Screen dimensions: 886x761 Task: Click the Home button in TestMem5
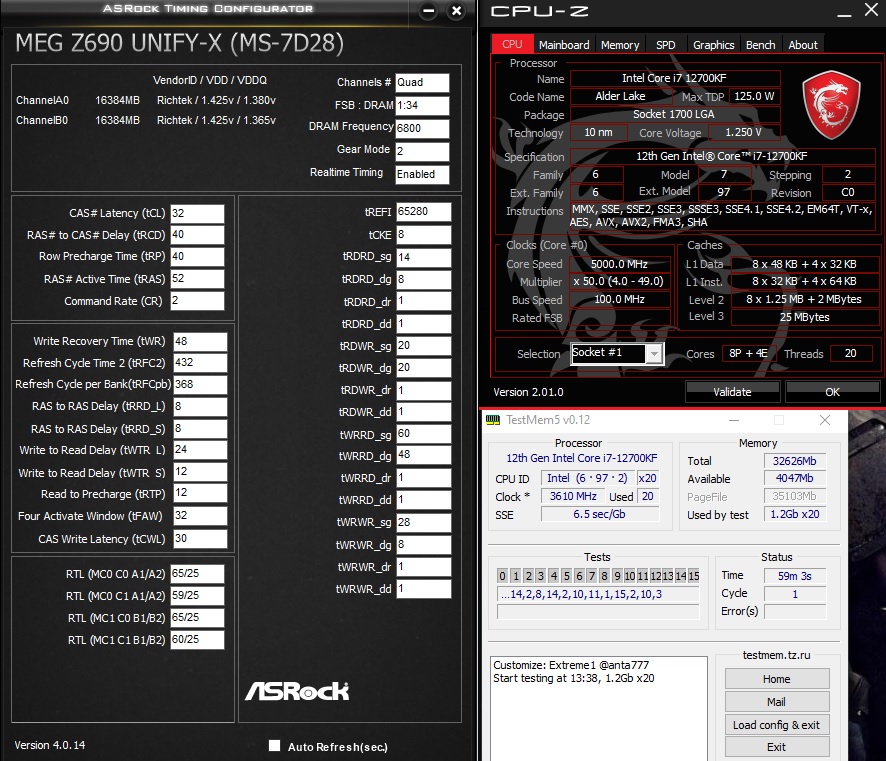pos(777,679)
